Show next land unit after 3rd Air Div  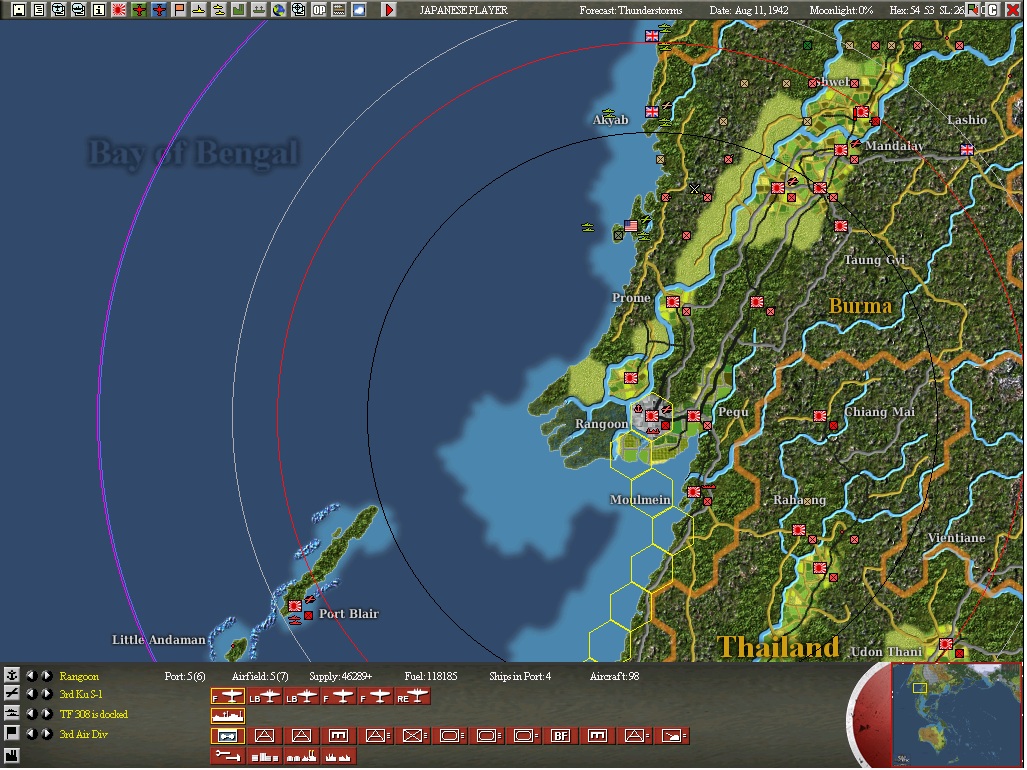click(47, 734)
